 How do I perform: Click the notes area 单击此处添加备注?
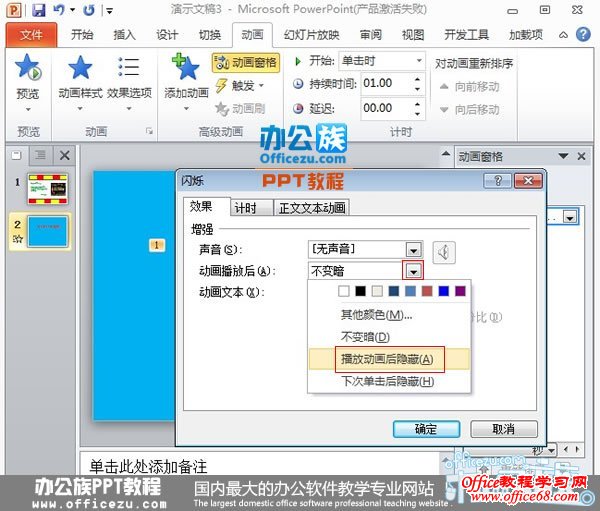(x=148, y=466)
